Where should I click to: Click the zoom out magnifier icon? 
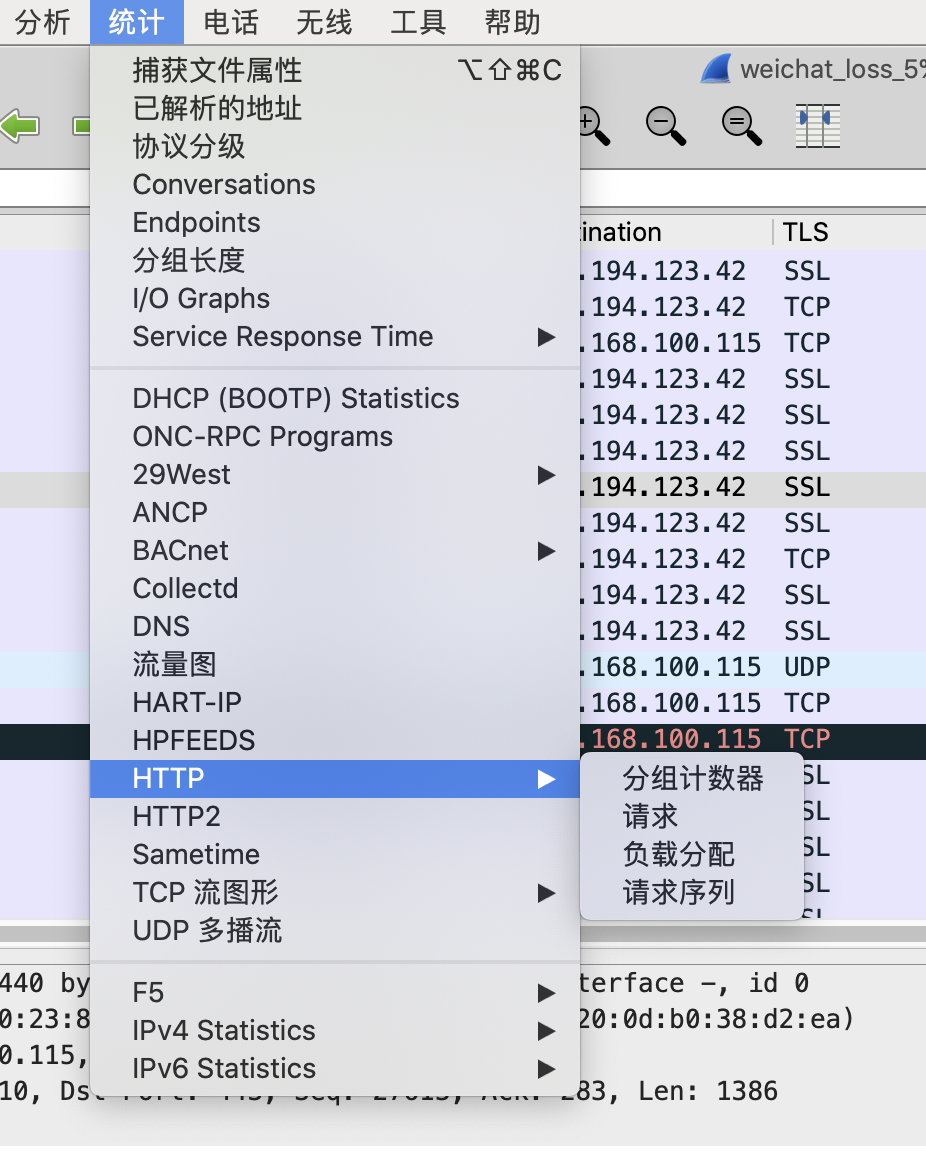[665, 126]
